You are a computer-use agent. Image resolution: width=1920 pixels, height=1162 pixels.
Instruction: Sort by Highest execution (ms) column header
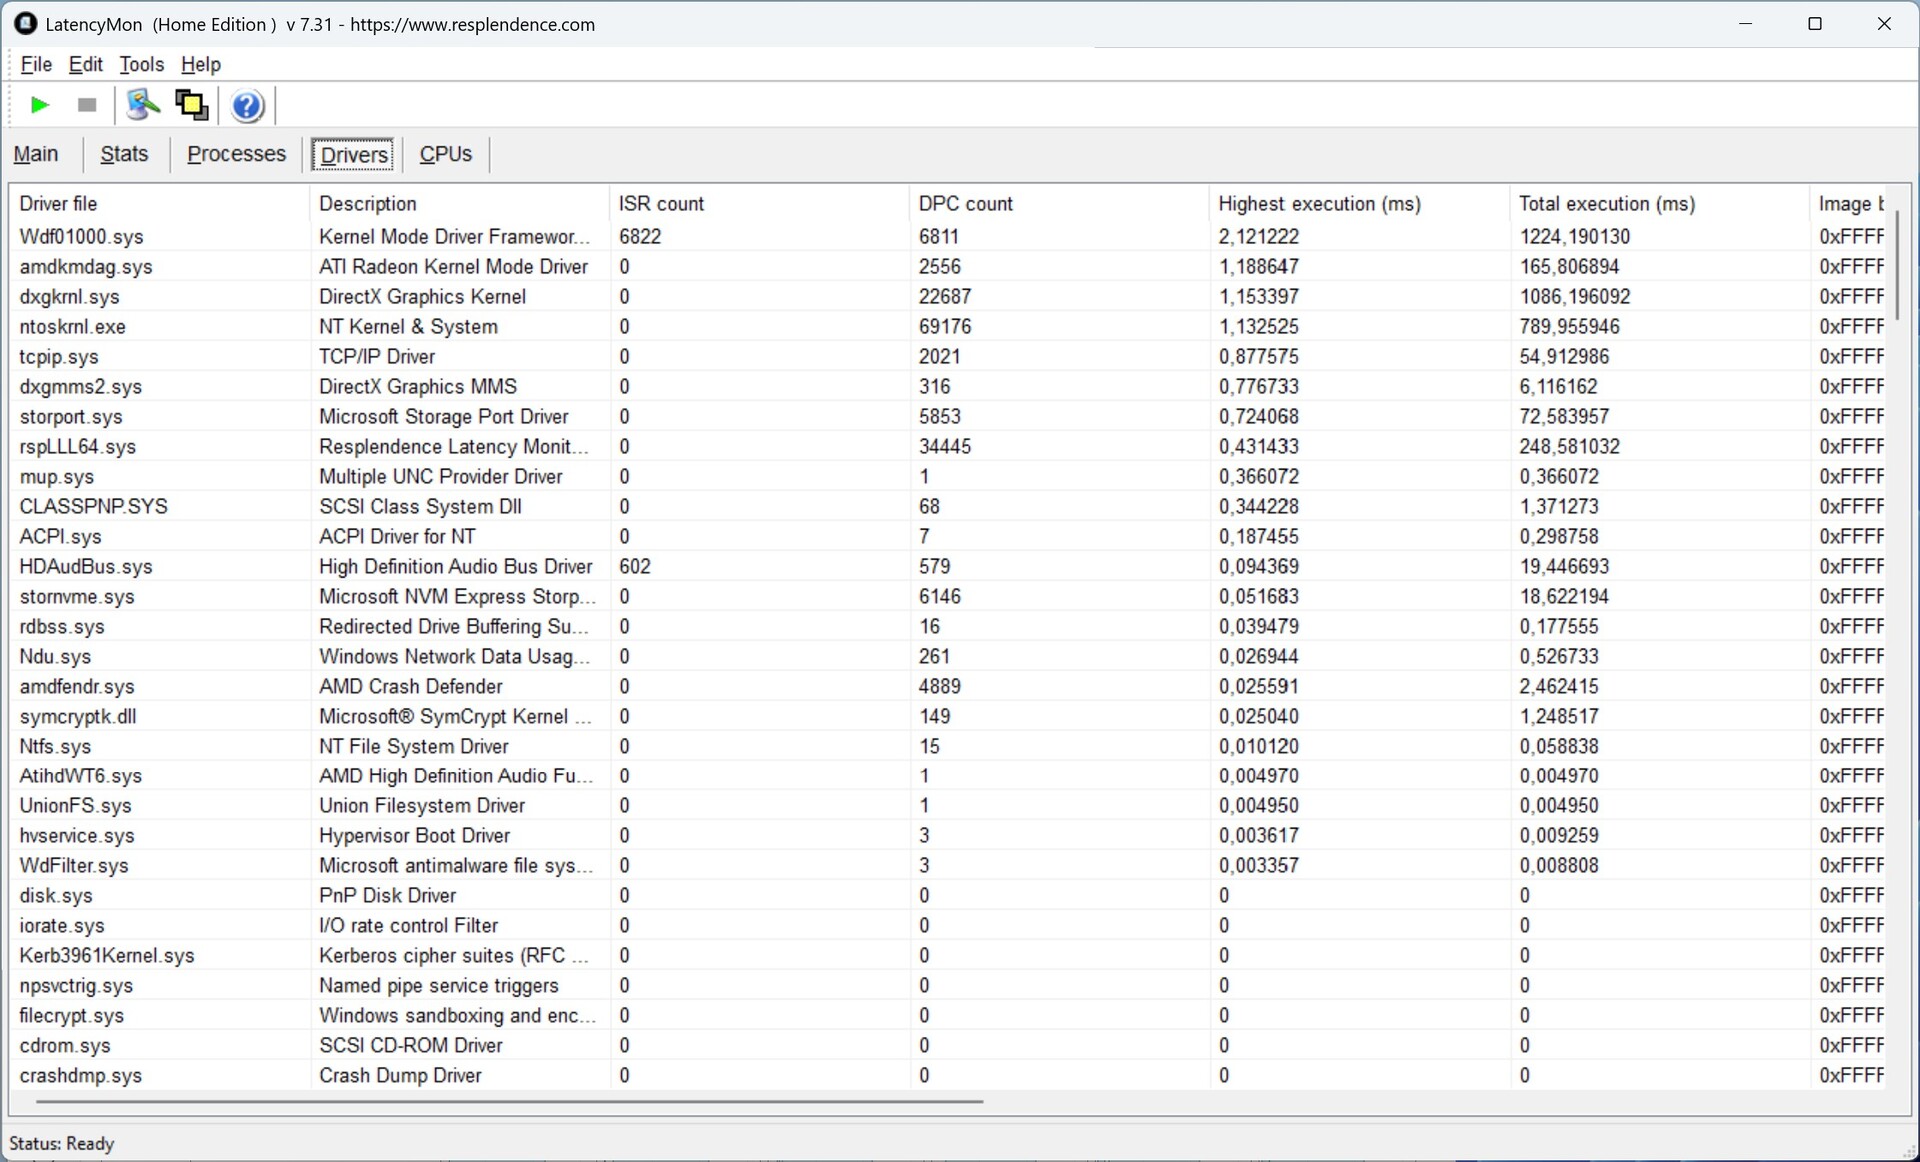click(1319, 204)
